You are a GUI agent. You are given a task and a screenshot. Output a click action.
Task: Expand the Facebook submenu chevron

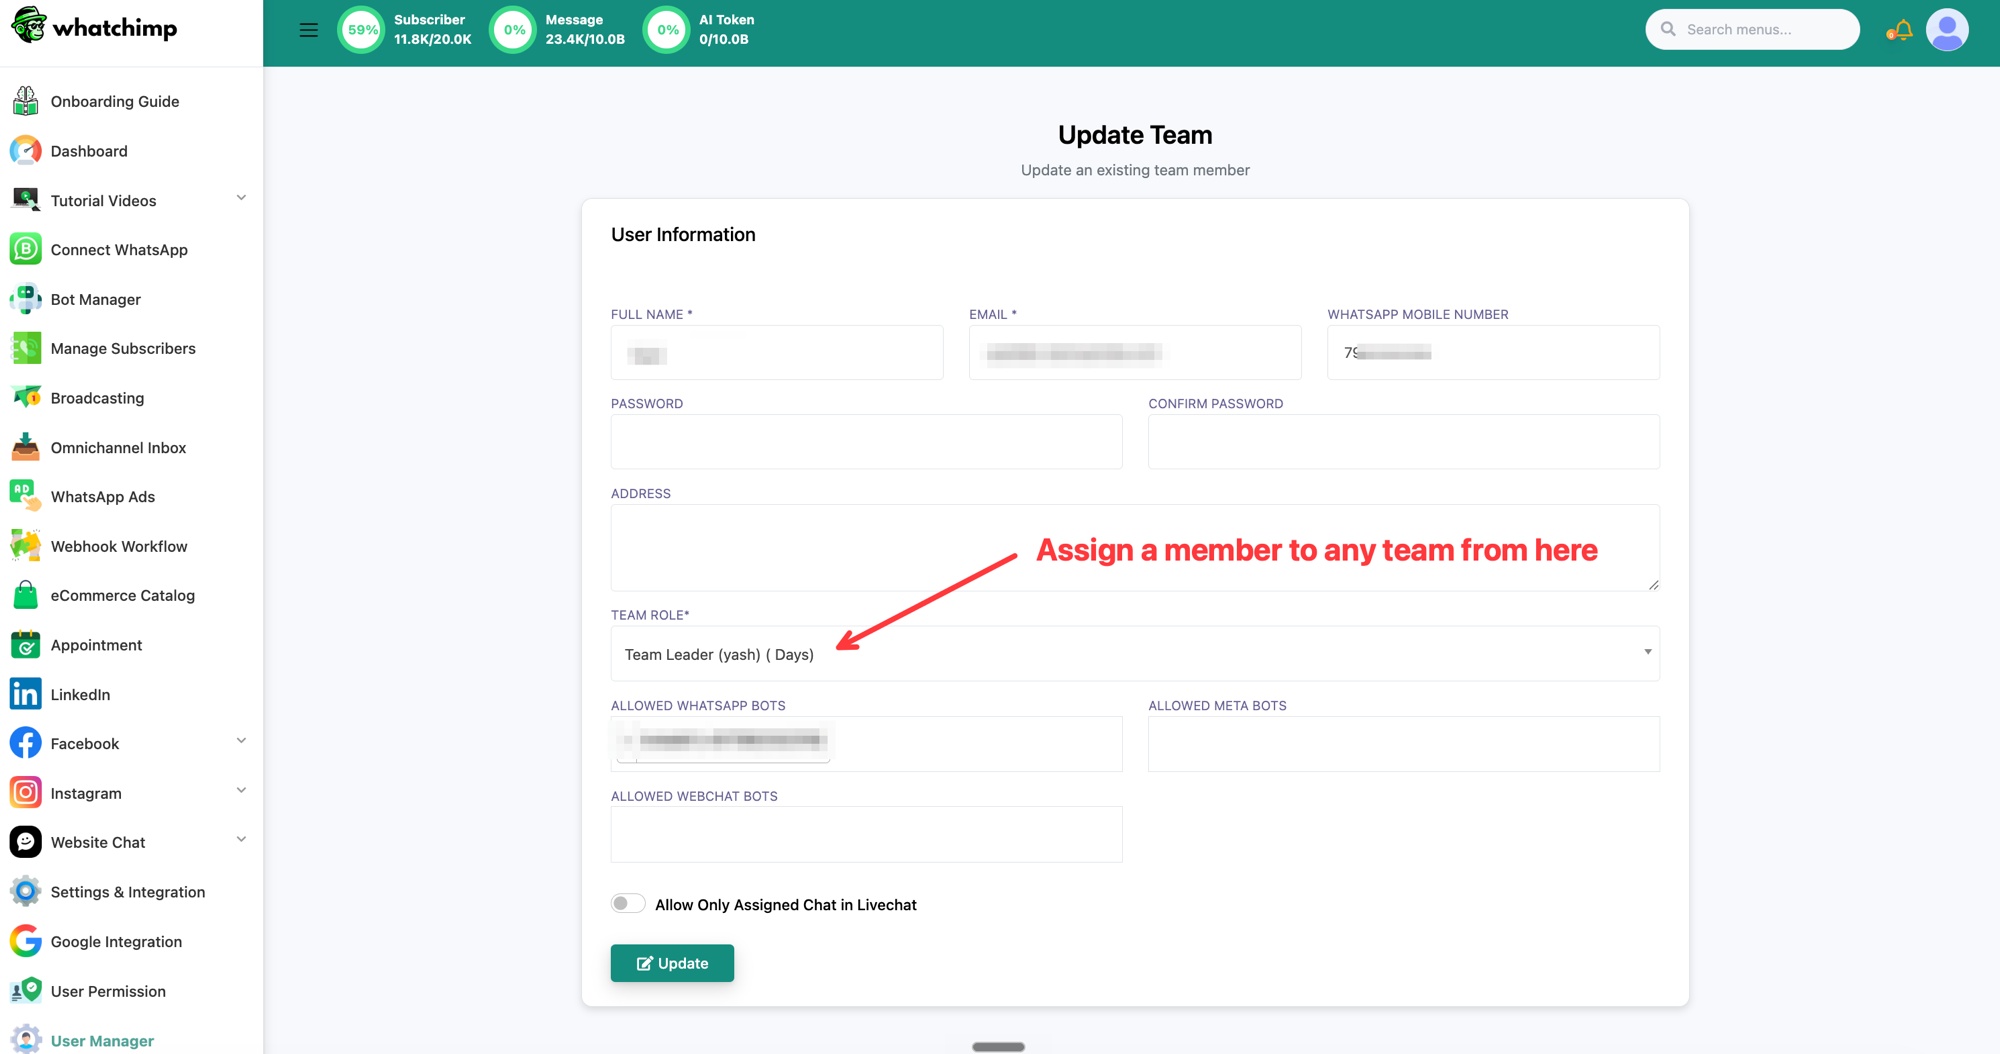click(x=241, y=741)
